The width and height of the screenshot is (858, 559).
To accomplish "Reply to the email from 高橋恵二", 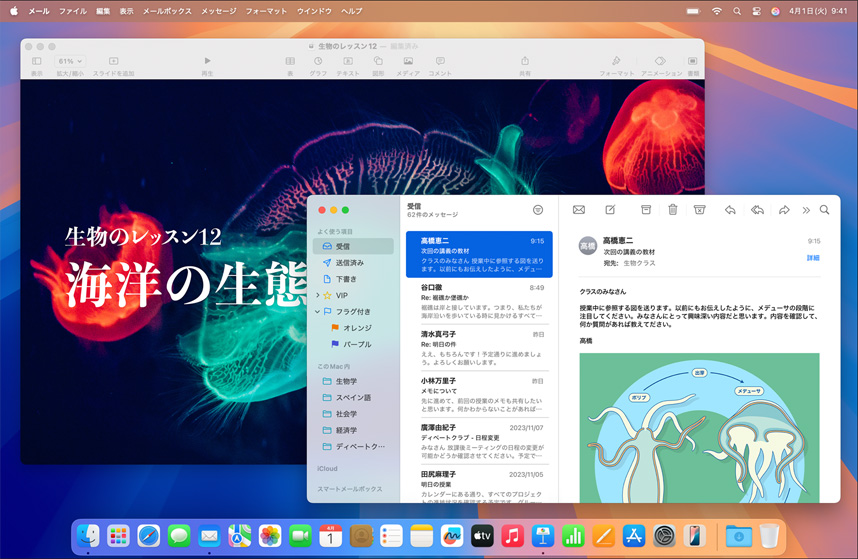I will point(730,210).
